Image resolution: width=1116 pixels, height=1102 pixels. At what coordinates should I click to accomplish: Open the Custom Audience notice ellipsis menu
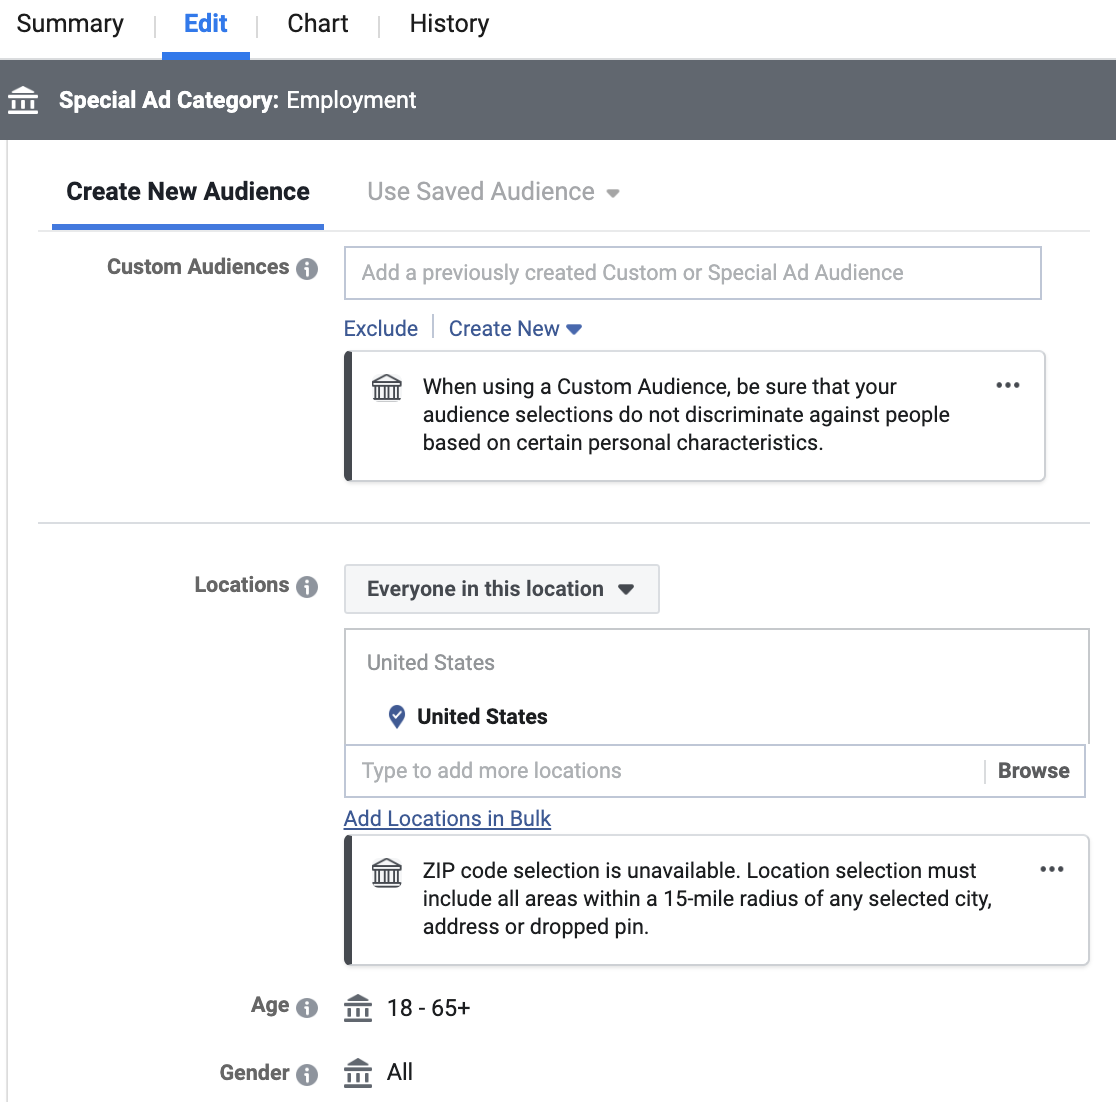pyautogui.click(x=1008, y=386)
